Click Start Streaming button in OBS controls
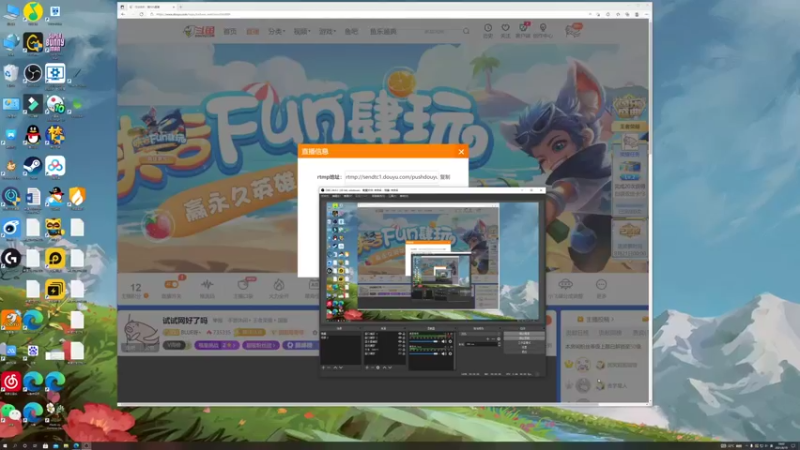The width and height of the screenshot is (800, 450). [524, 333]
